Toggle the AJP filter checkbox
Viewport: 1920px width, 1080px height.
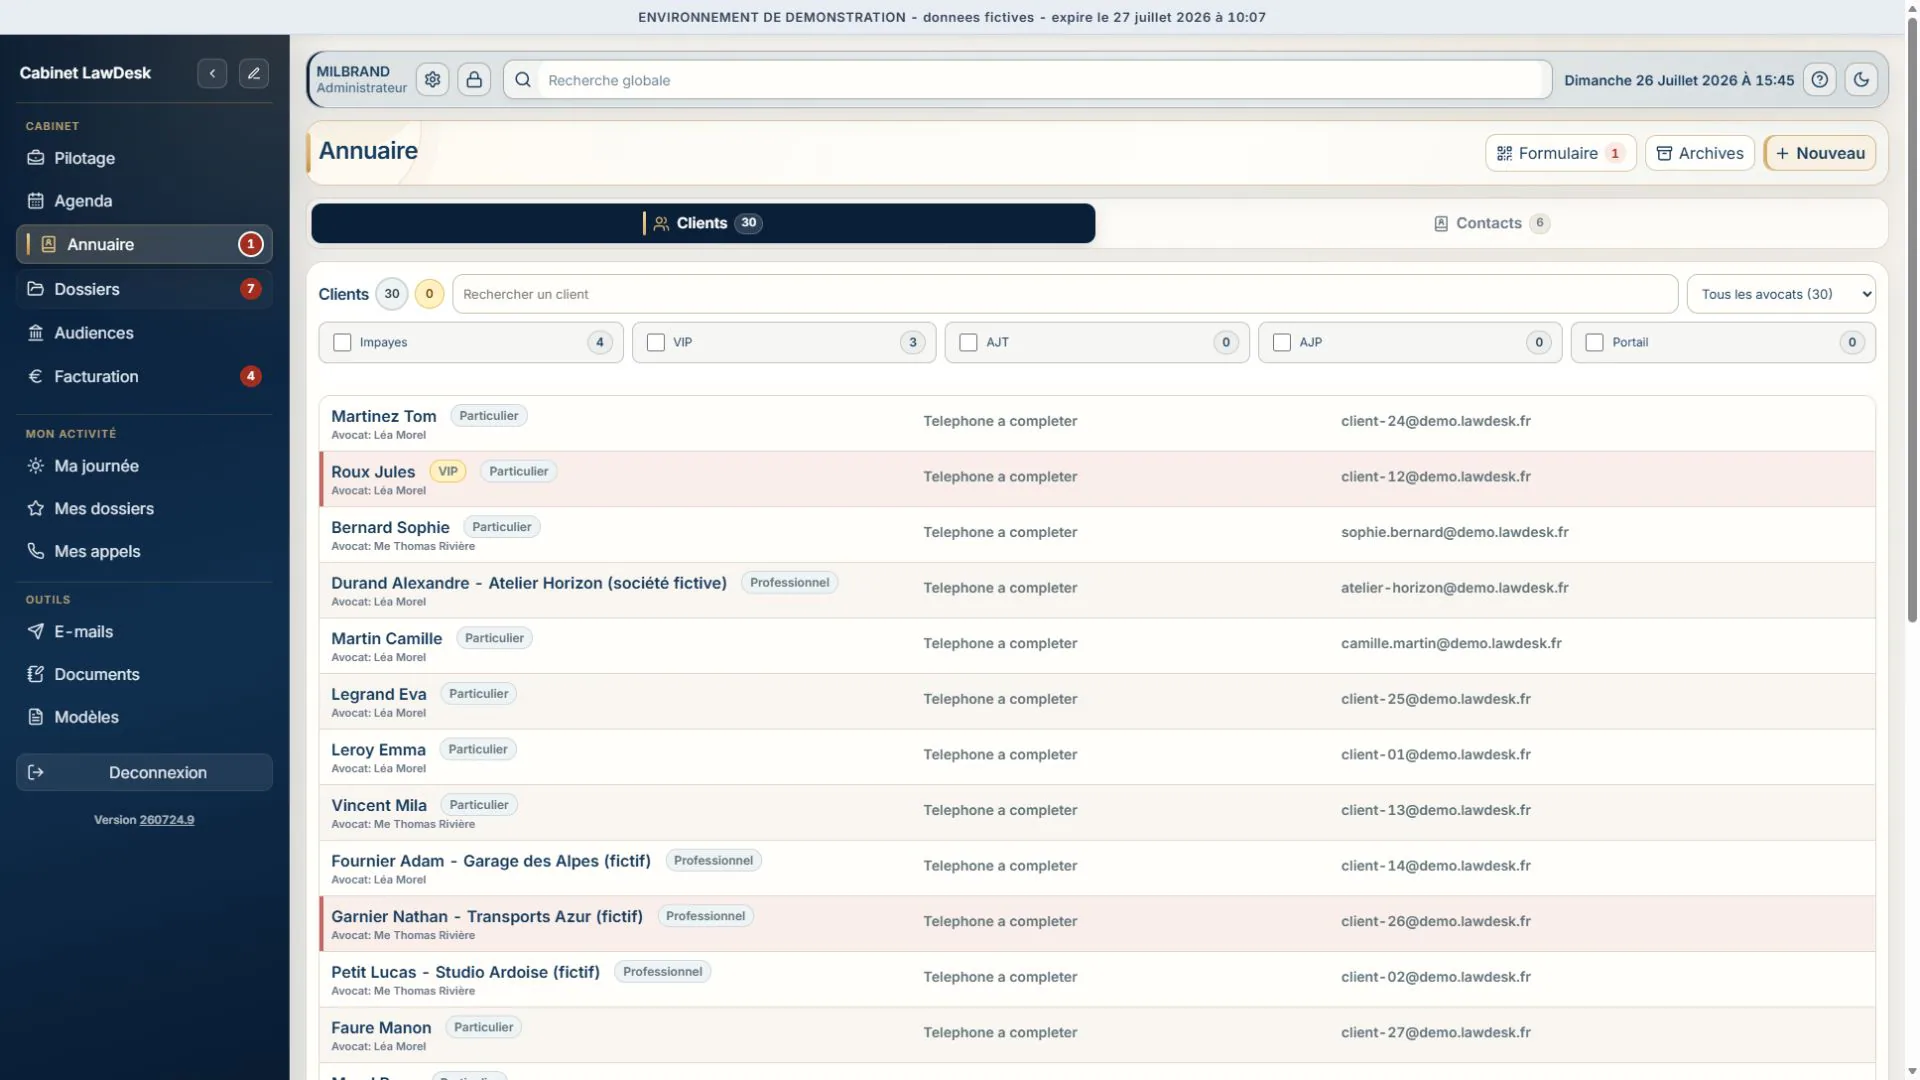click(x=1282, y=342)
